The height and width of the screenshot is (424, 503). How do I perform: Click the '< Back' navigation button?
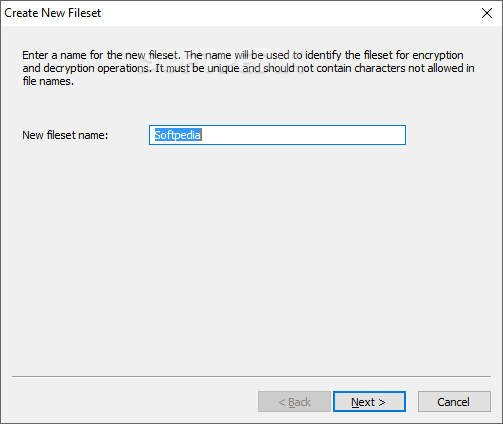[x=294, y=402]
